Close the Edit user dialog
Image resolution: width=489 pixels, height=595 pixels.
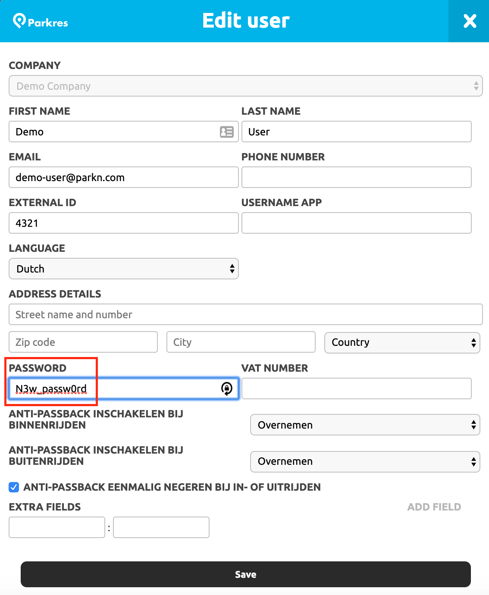coord(469,21)
